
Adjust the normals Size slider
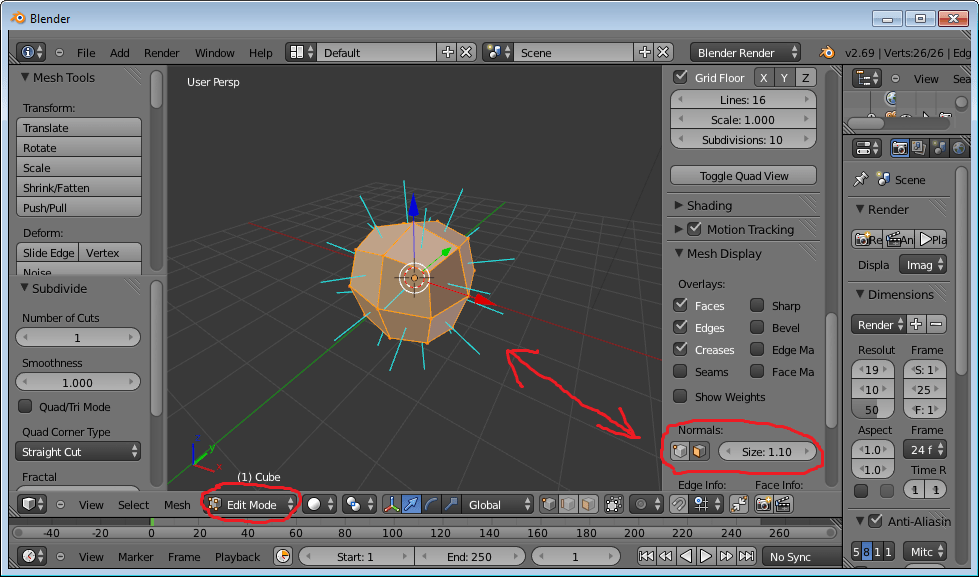point(767,451)
